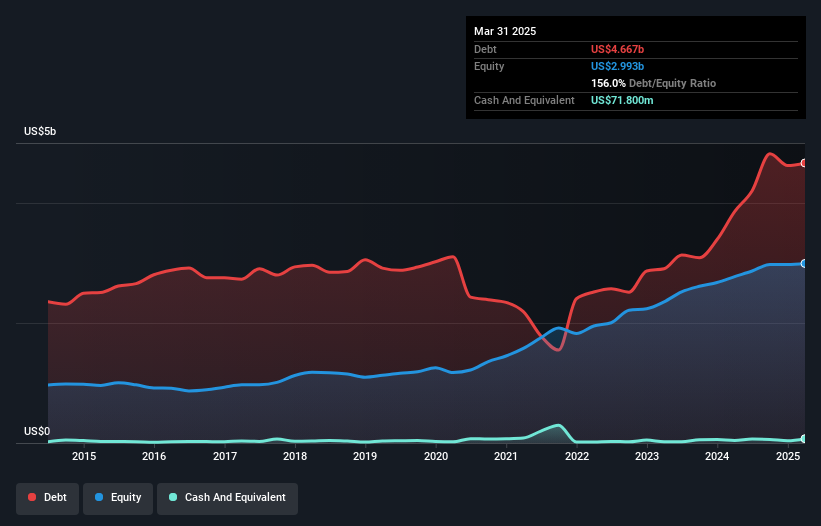Click the 2021 x-axis label
The width and height of the screenshot is (821, 526).
click(506, 456)
